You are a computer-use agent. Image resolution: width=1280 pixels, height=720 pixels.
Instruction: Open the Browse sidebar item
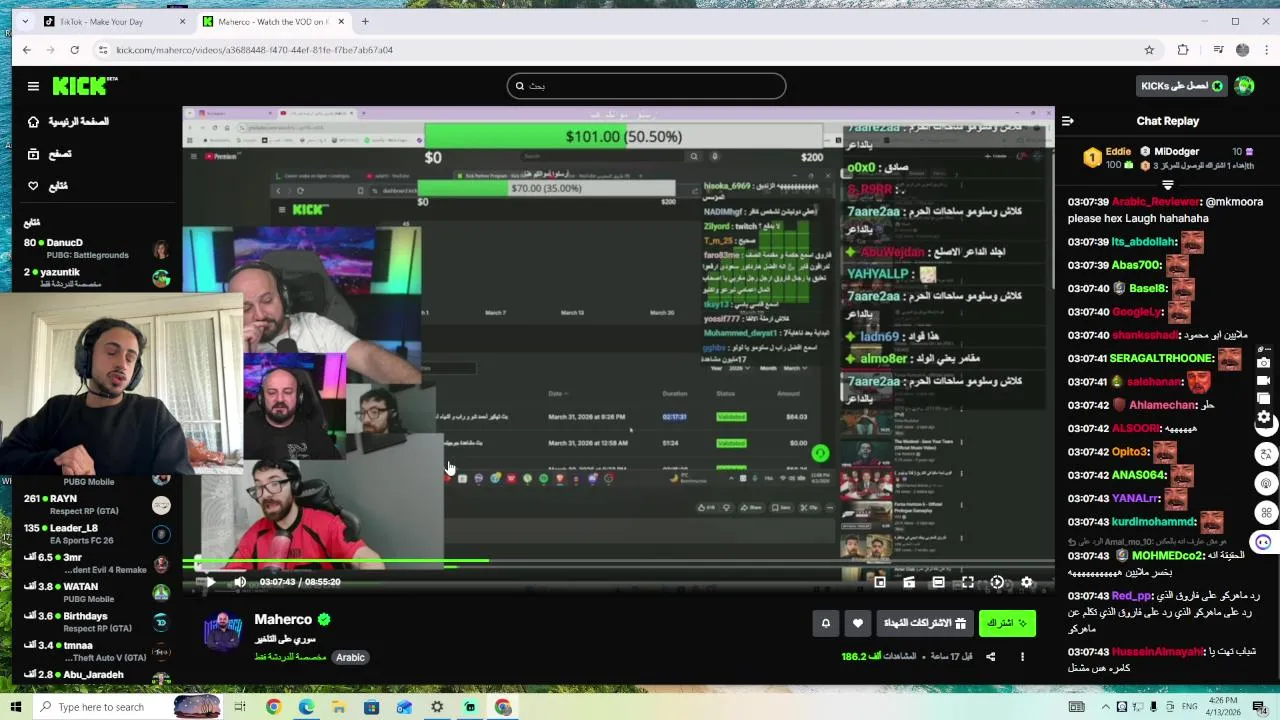tap(49, 154)
